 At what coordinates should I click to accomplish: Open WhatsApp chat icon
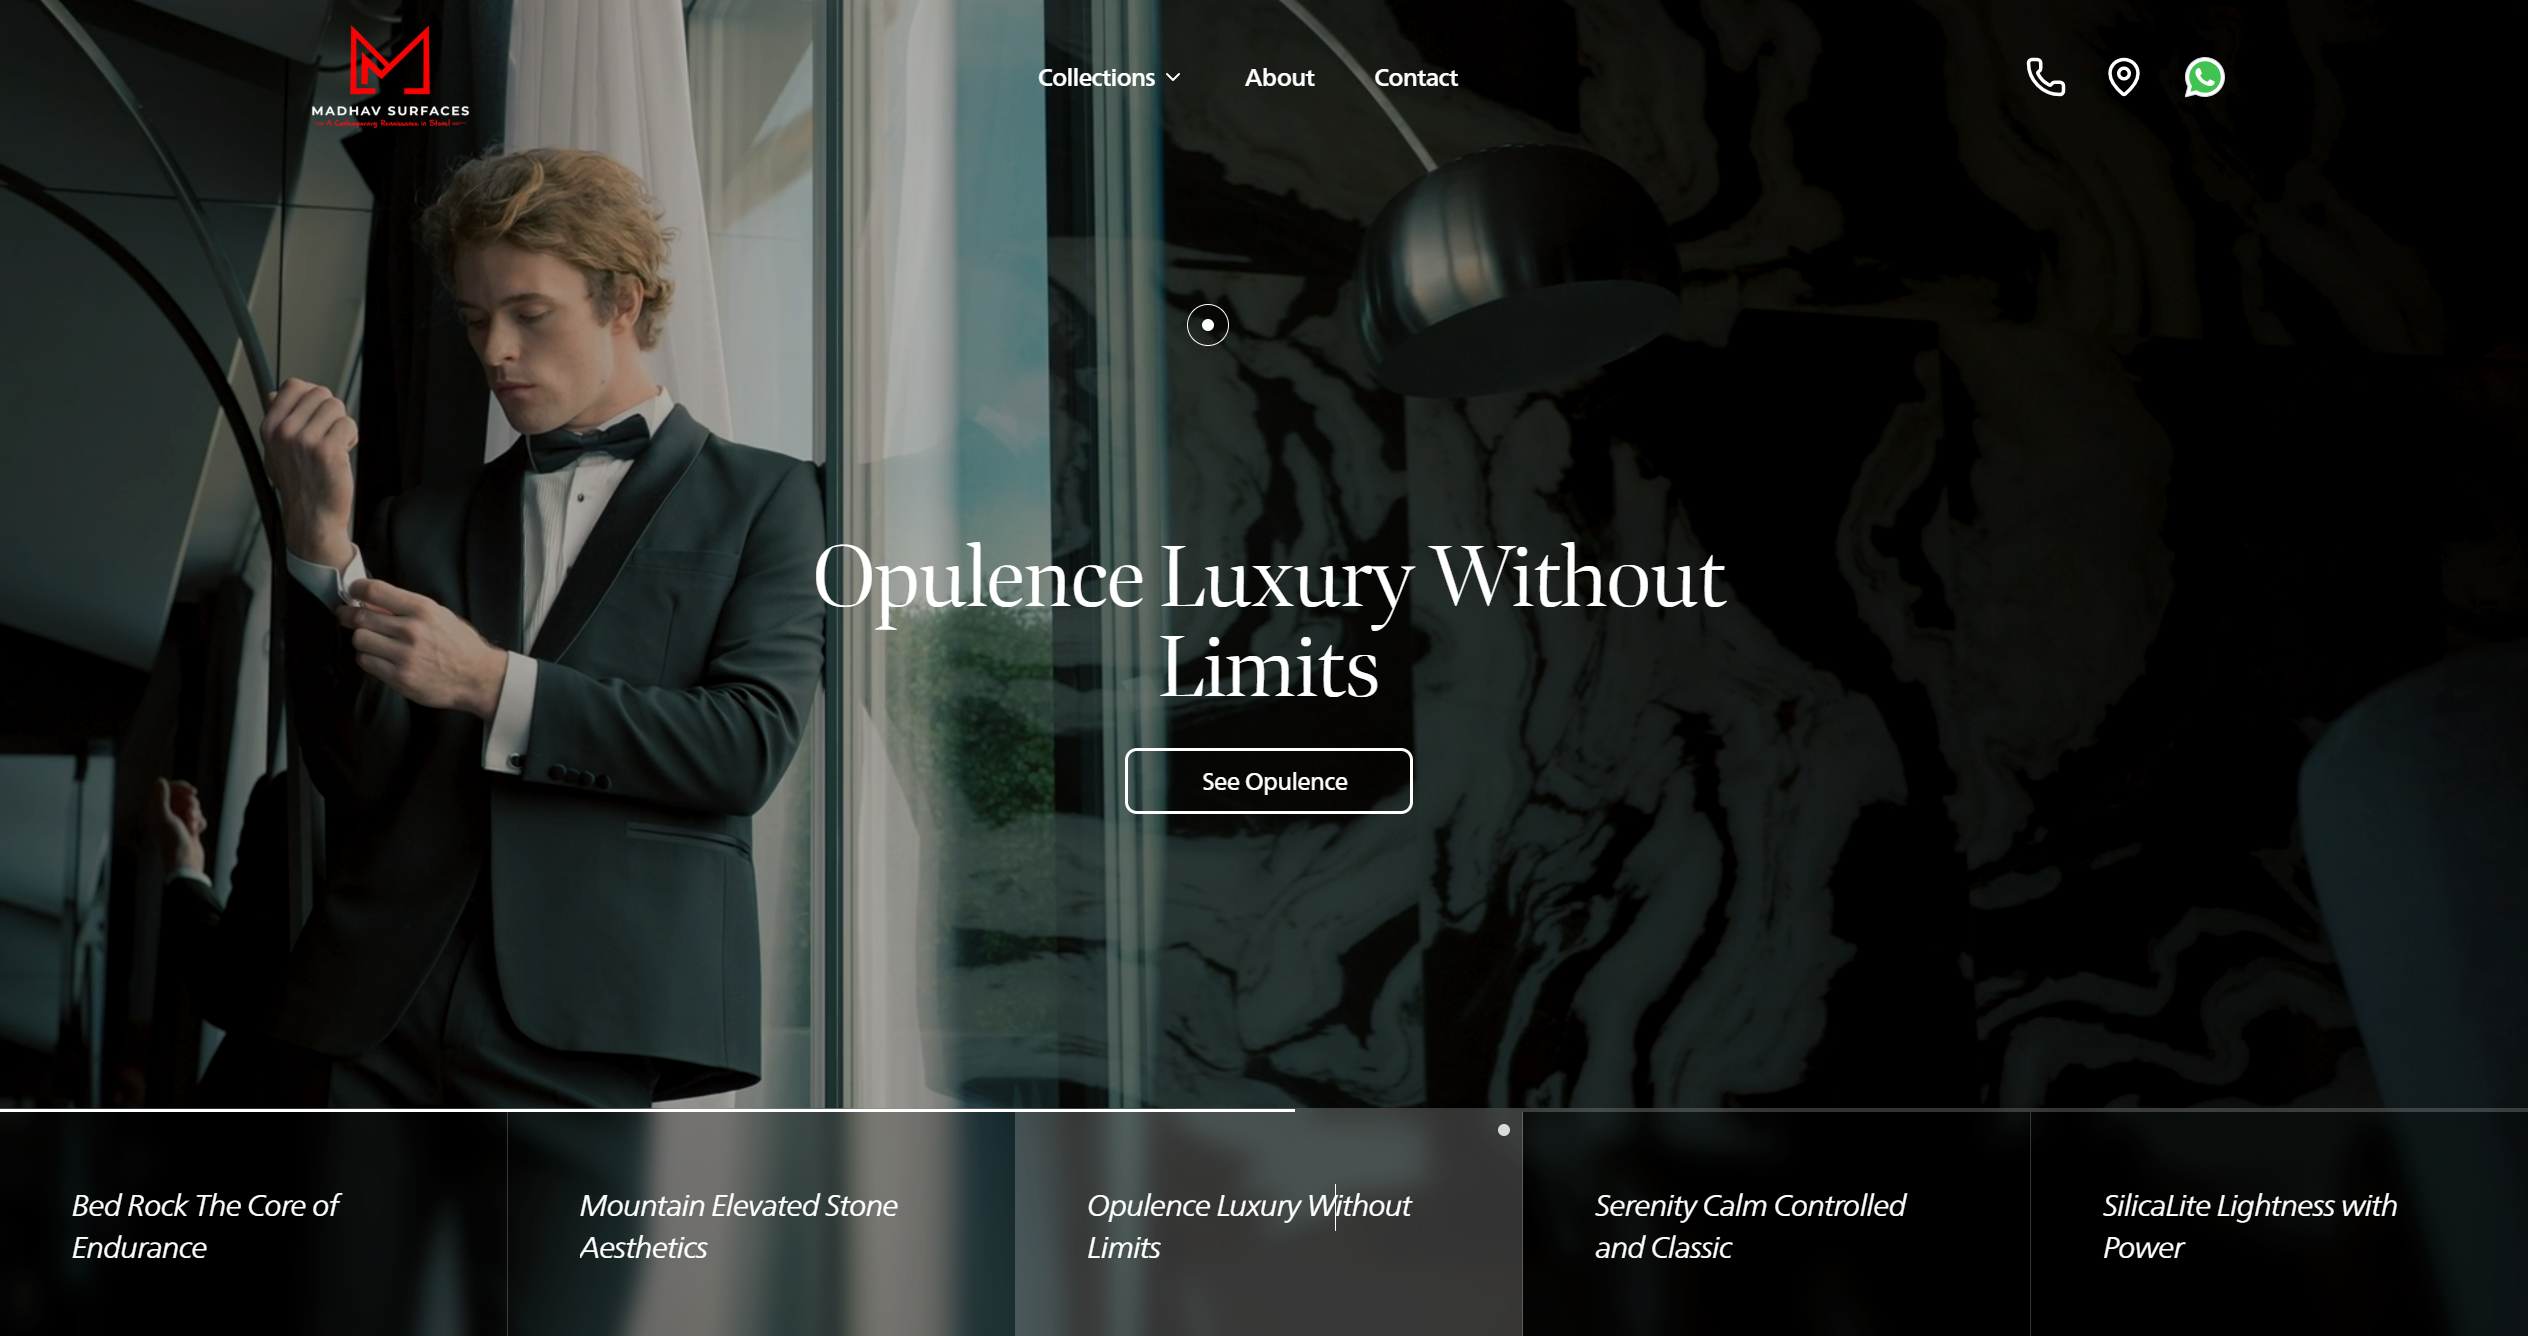[2204, 77]
